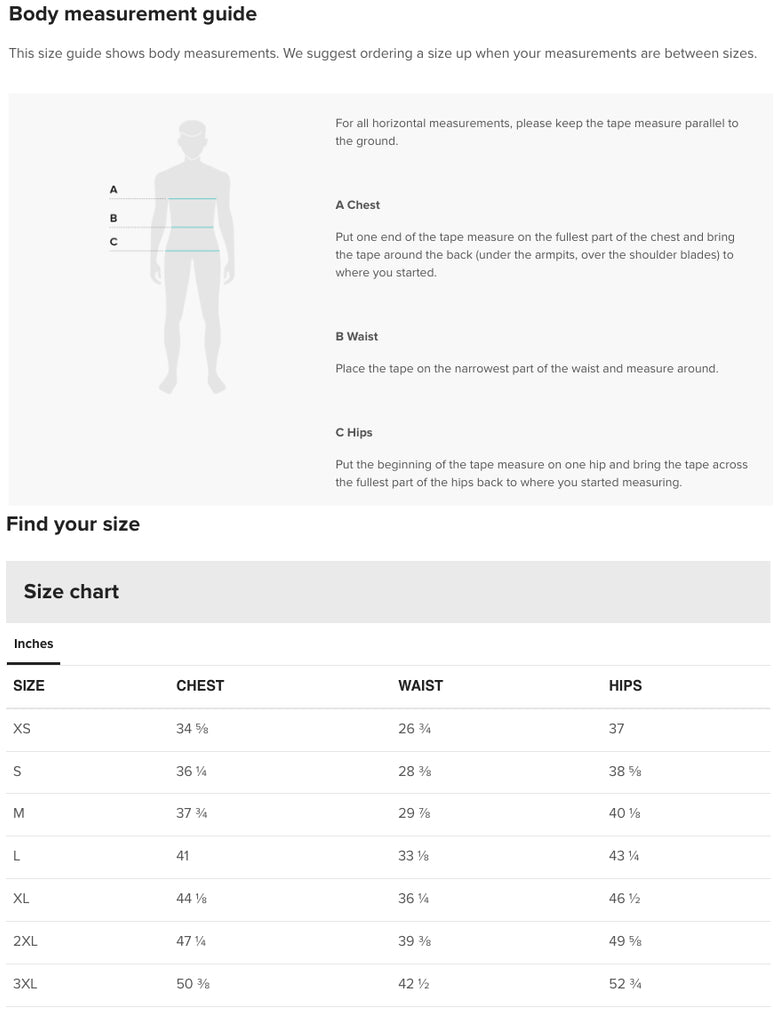
Task: Click the "B Waist" instruction heading
Action: coord(357,337)
